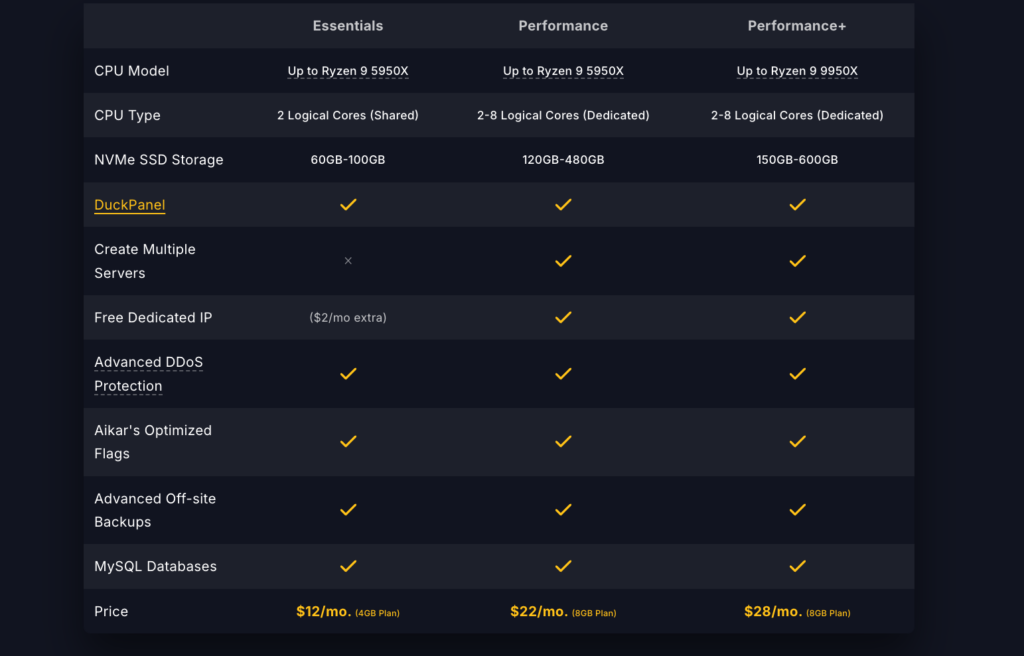Click the Essentials Create Multiple Servers X mark
1024x656 pixels.
point(348,261)
